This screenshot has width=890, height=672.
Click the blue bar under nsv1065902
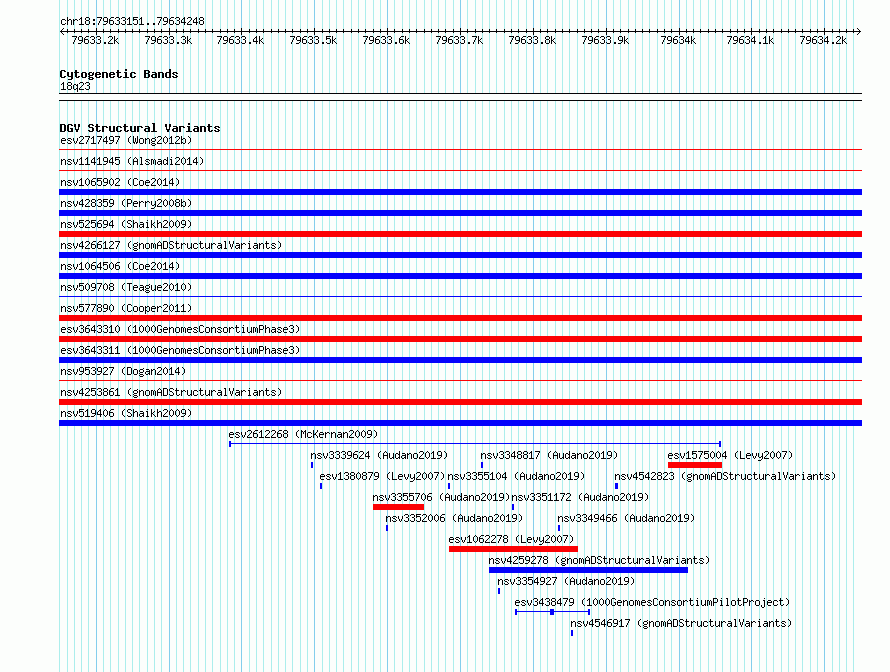[x=460, y=192]
